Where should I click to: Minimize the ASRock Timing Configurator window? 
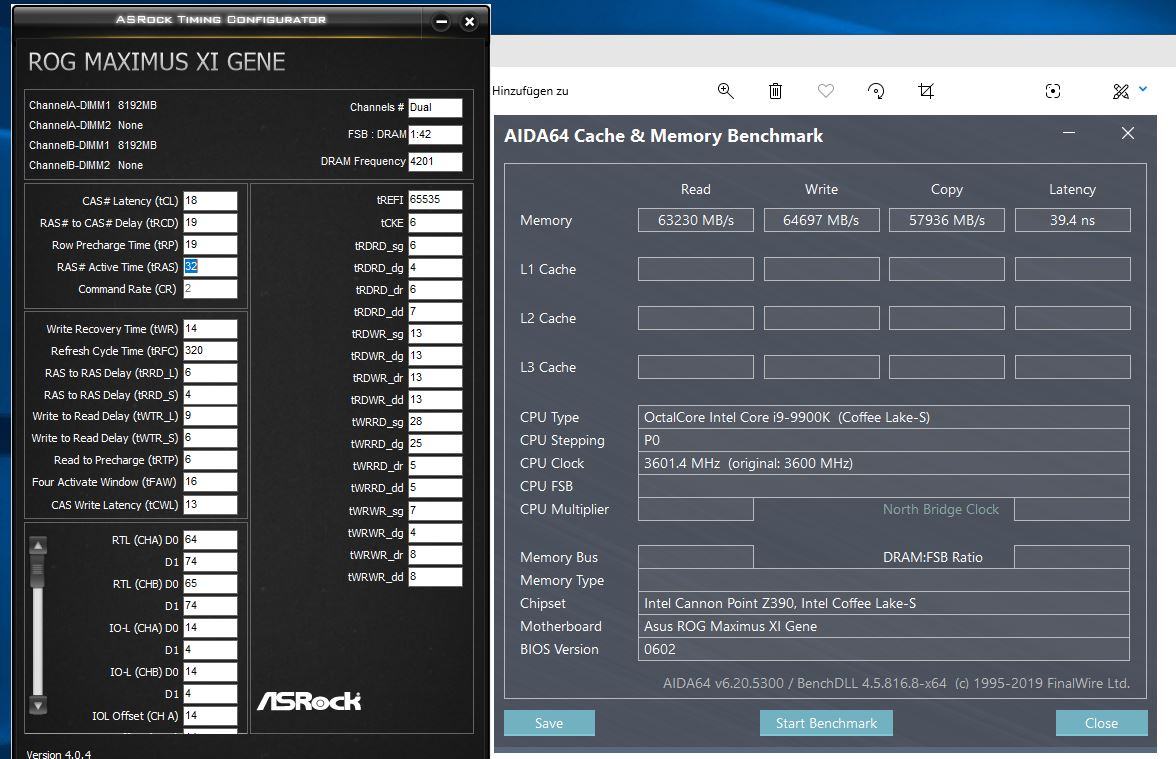(442, 22)
